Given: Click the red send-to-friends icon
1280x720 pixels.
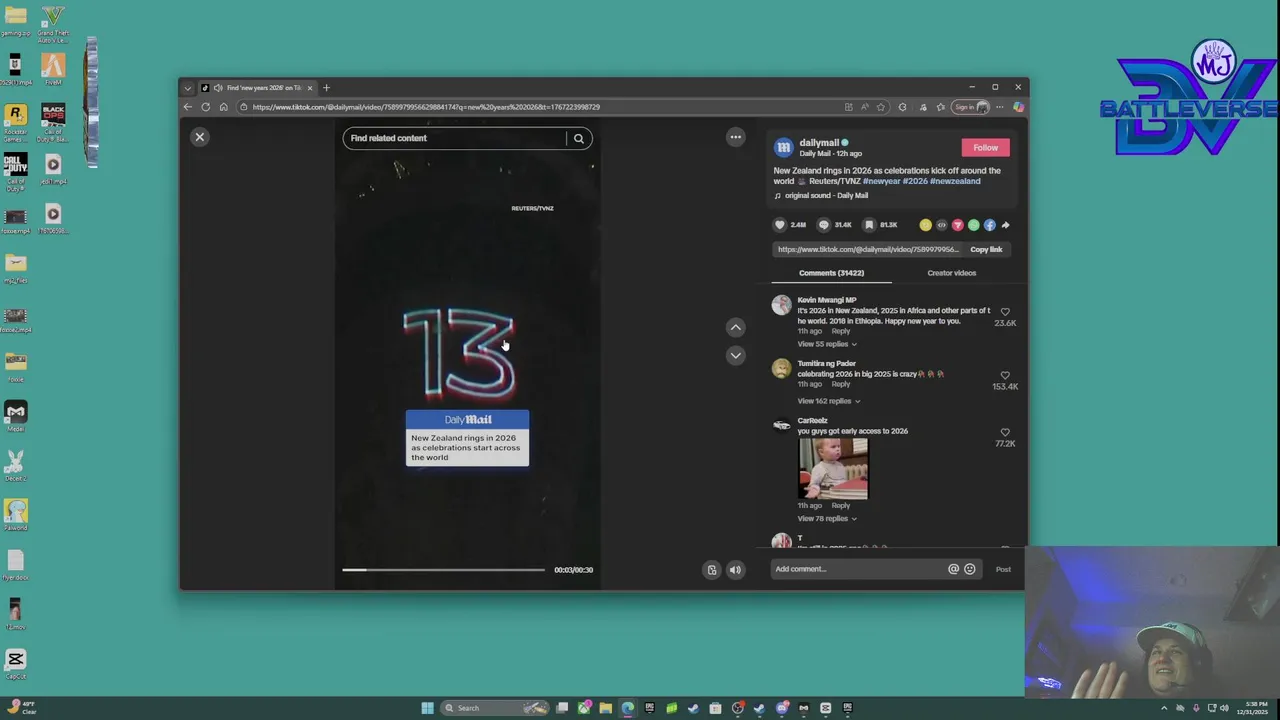Looking at the screenshot, I should (x=957, y=225).
